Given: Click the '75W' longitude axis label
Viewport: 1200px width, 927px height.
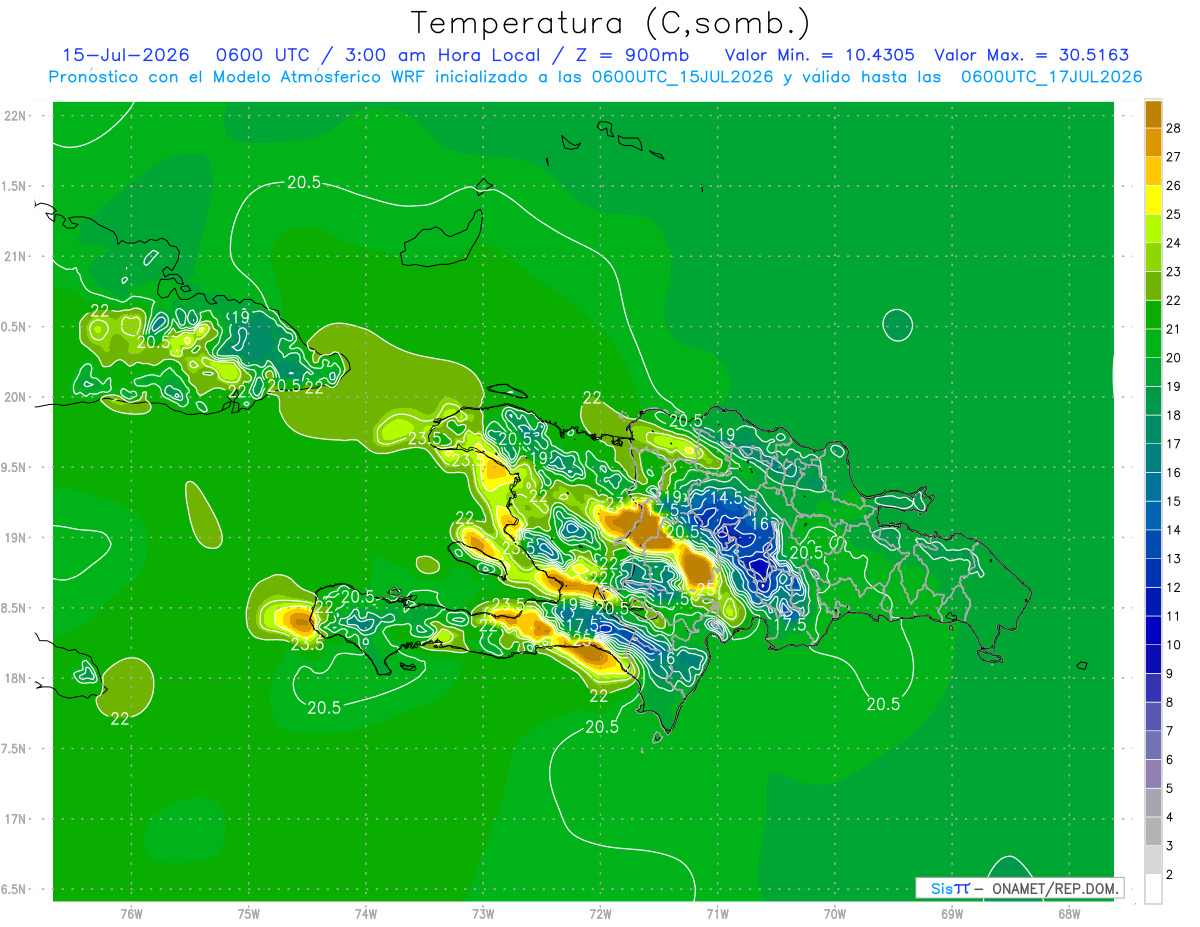Looking at the screenshot, I should tap(249, 913).
